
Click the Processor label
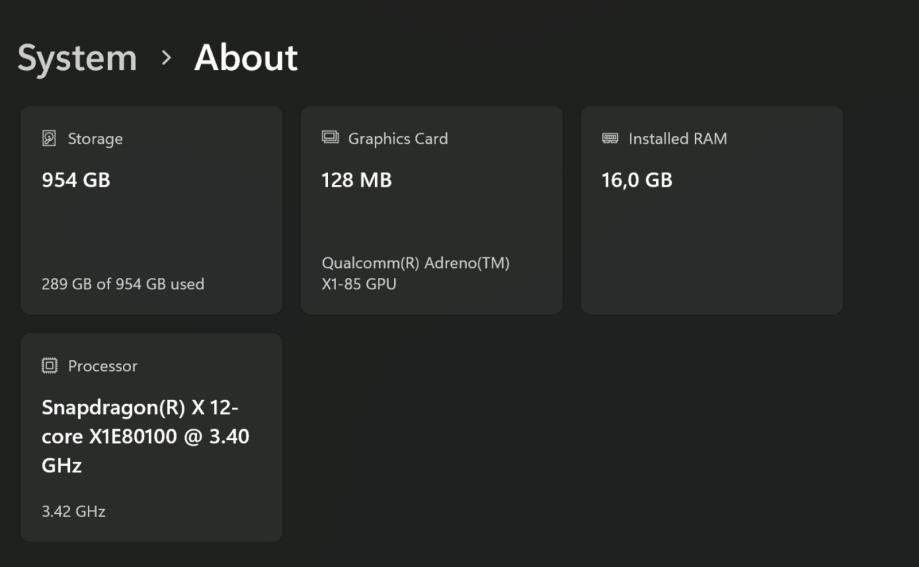click(x=102, y=366)
